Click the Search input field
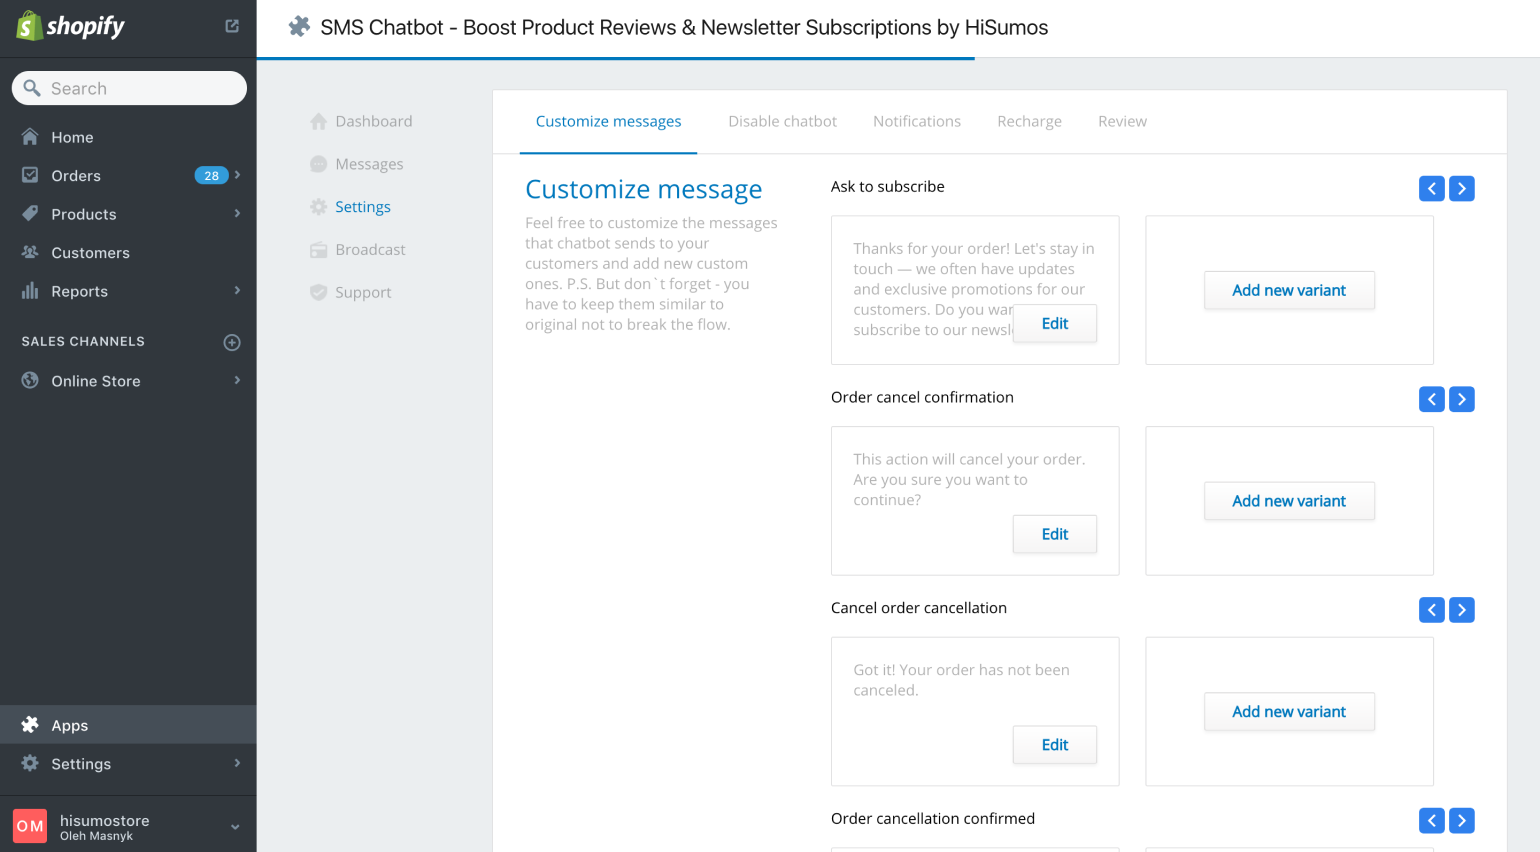 129,88
